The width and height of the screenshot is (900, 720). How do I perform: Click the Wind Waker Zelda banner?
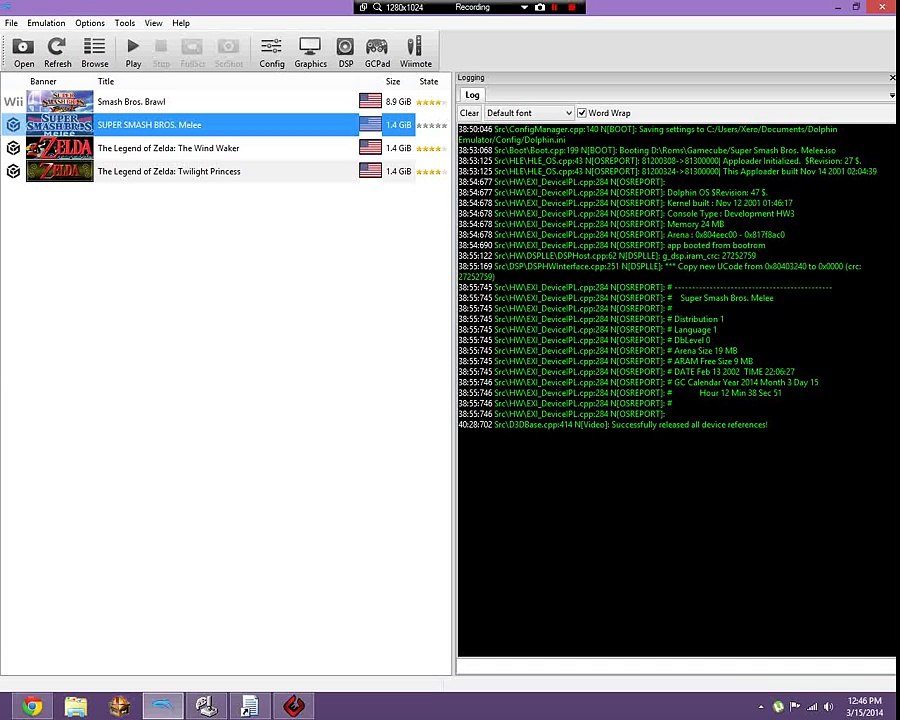click(x=60, y=148)
